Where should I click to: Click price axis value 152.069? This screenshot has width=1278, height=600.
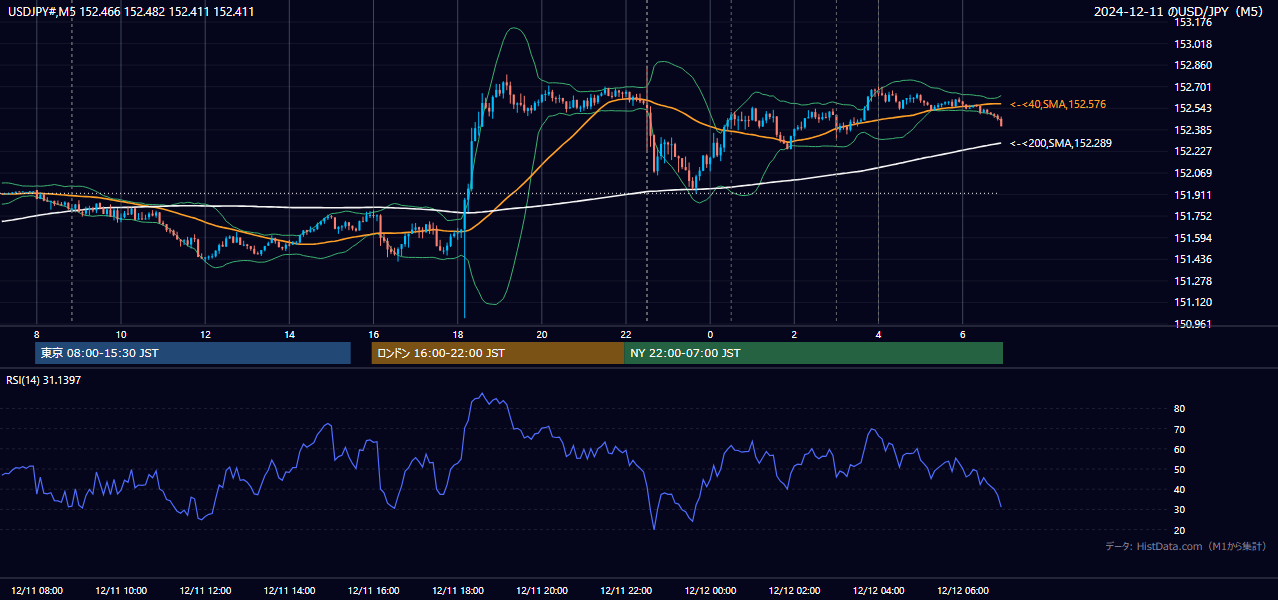[1193, 173]
